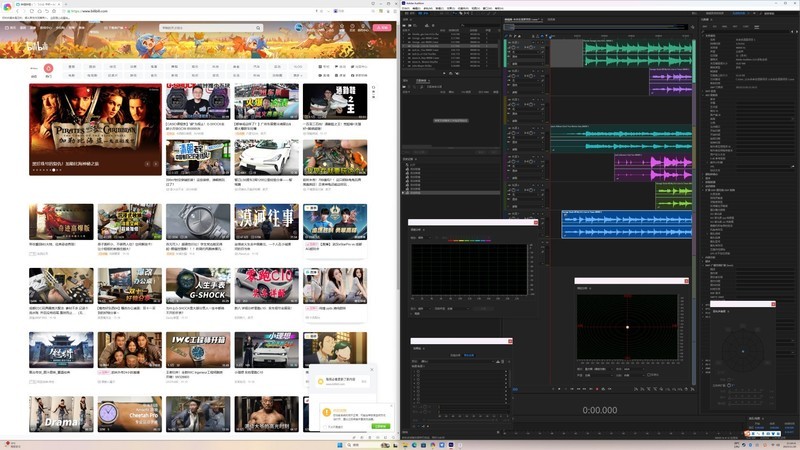Click the pink 投稿 button on bilibili
The height and width of the screenshot is (450, 800).
[381, 28]
